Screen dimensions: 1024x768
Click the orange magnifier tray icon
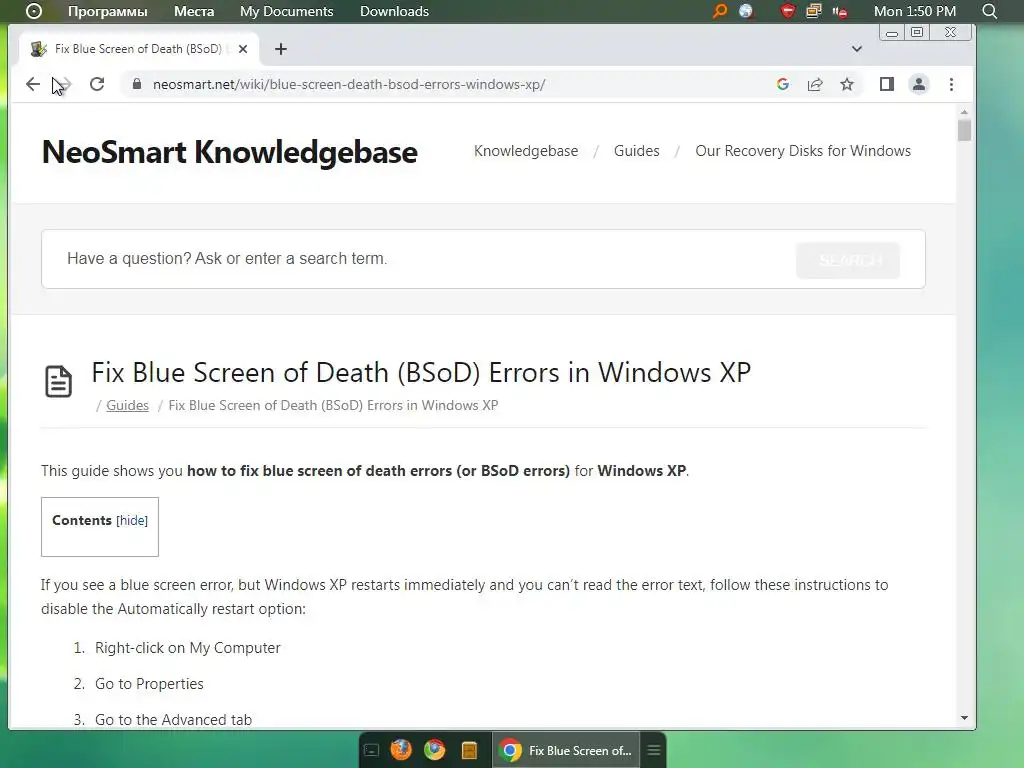(720, 11)
